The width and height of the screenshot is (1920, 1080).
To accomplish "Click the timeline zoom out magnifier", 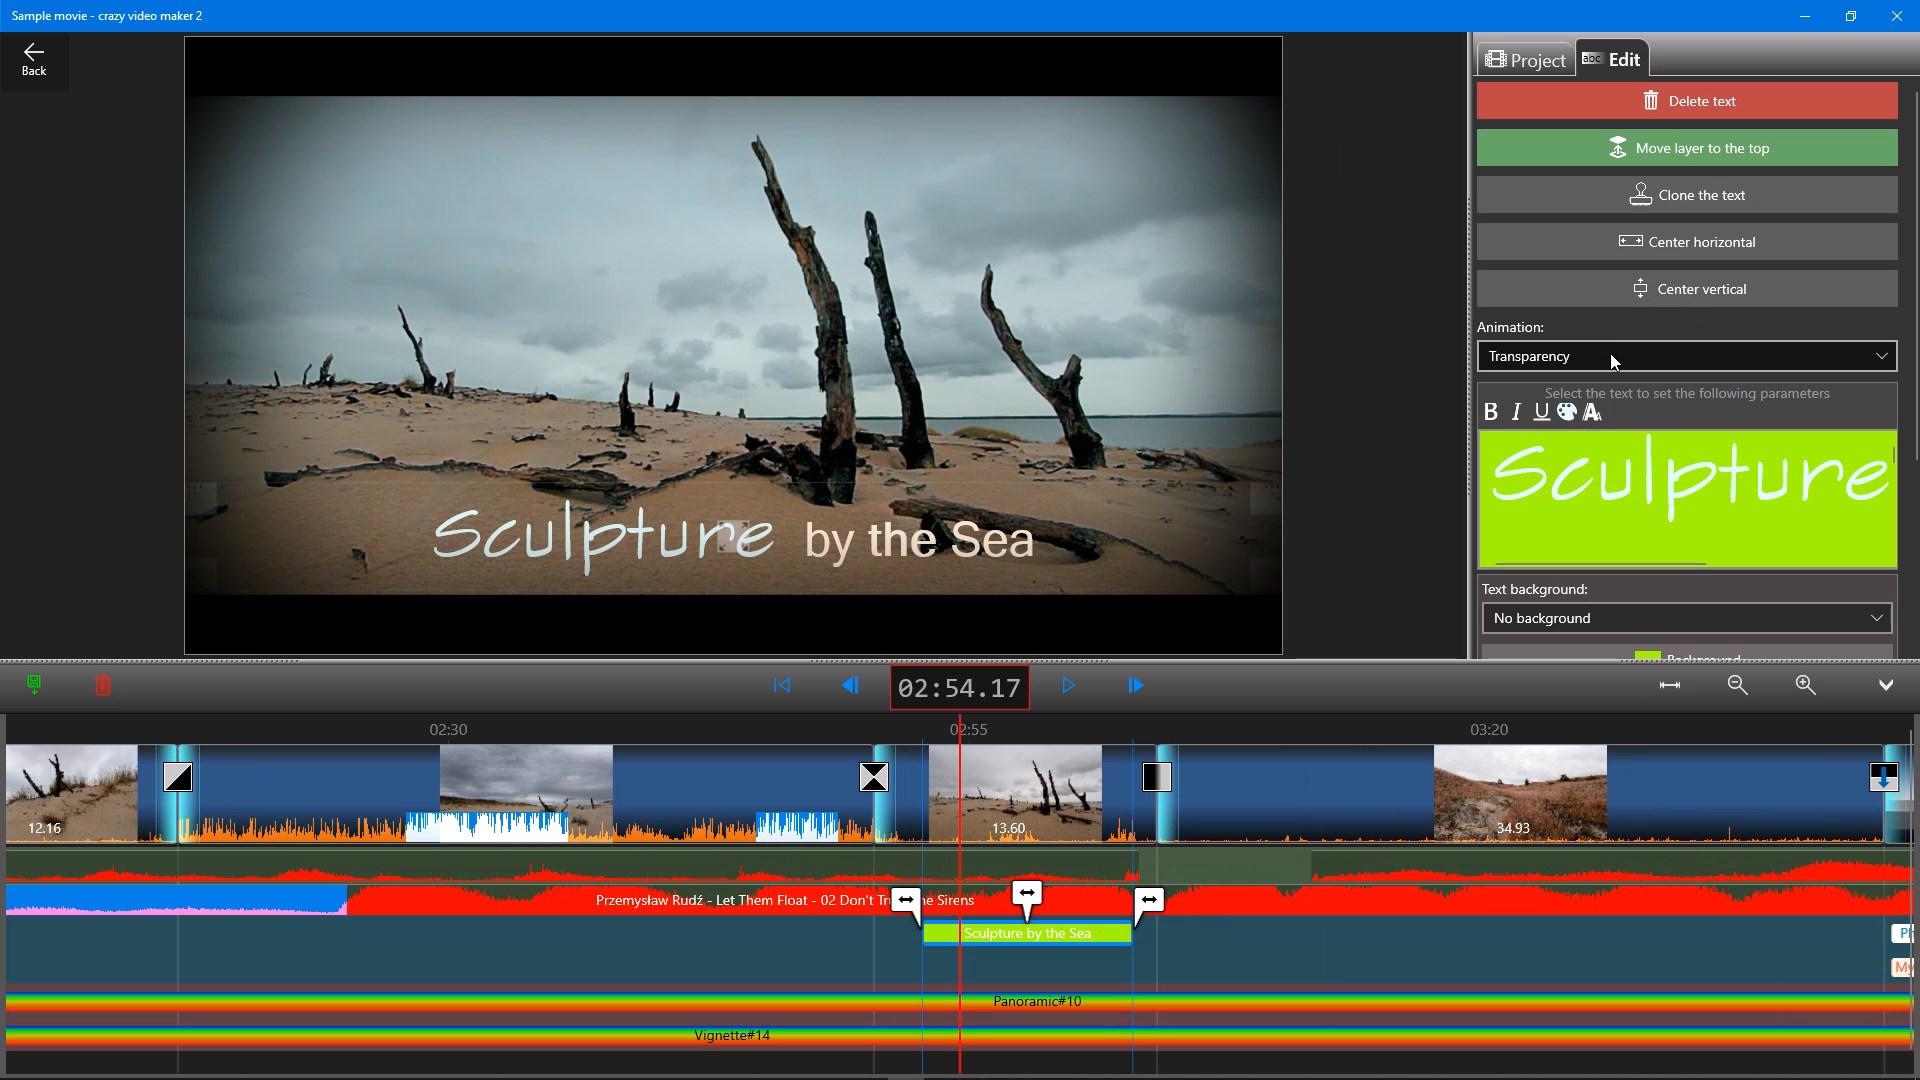I will click(1738, 685).
